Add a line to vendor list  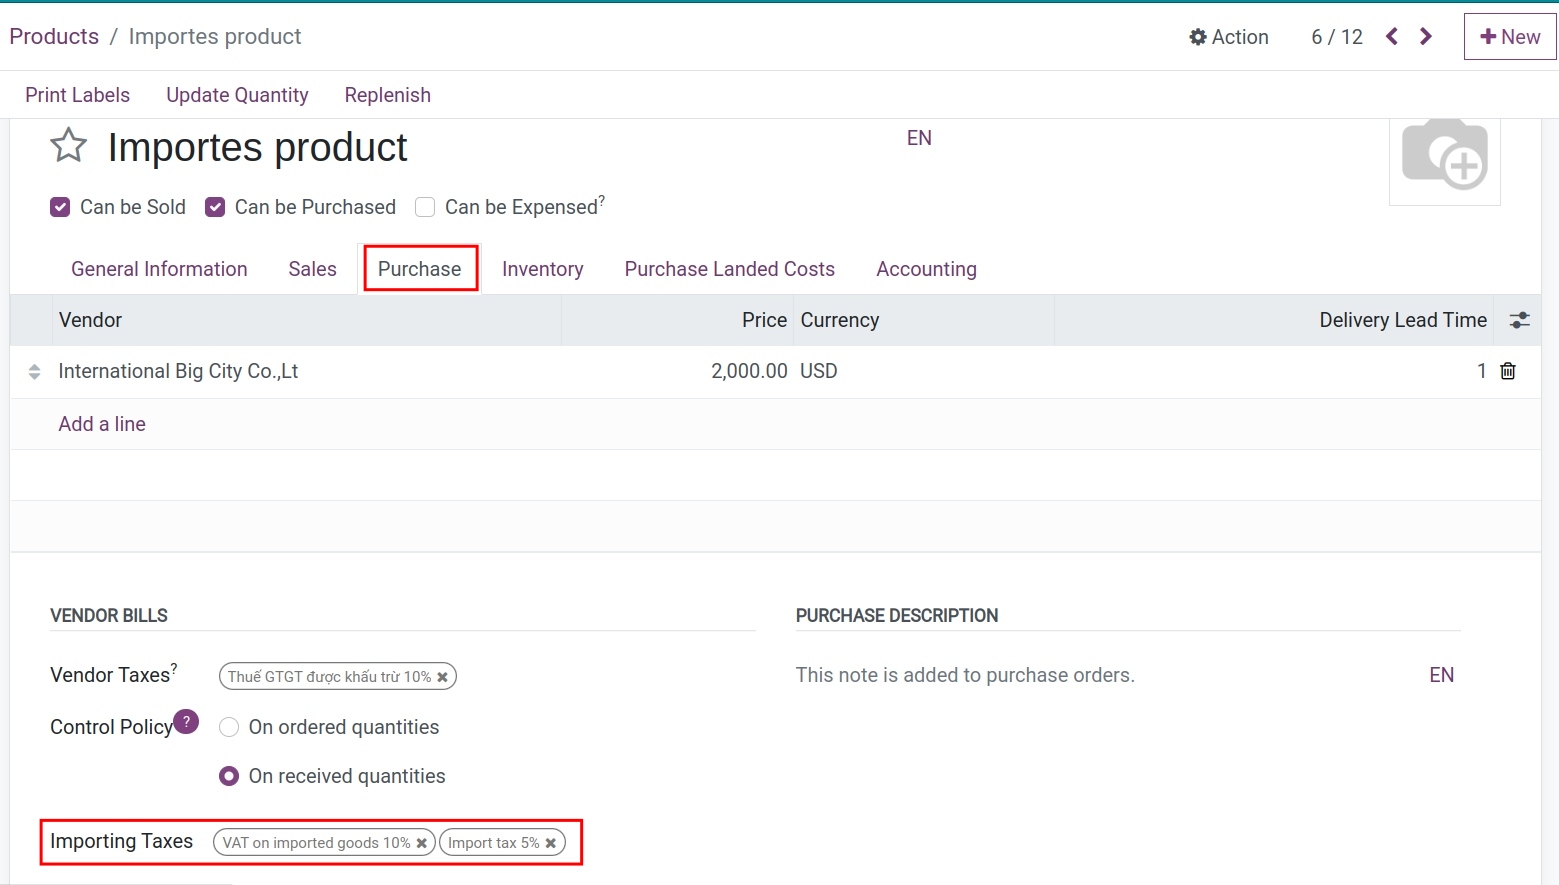tap(102, 424)
